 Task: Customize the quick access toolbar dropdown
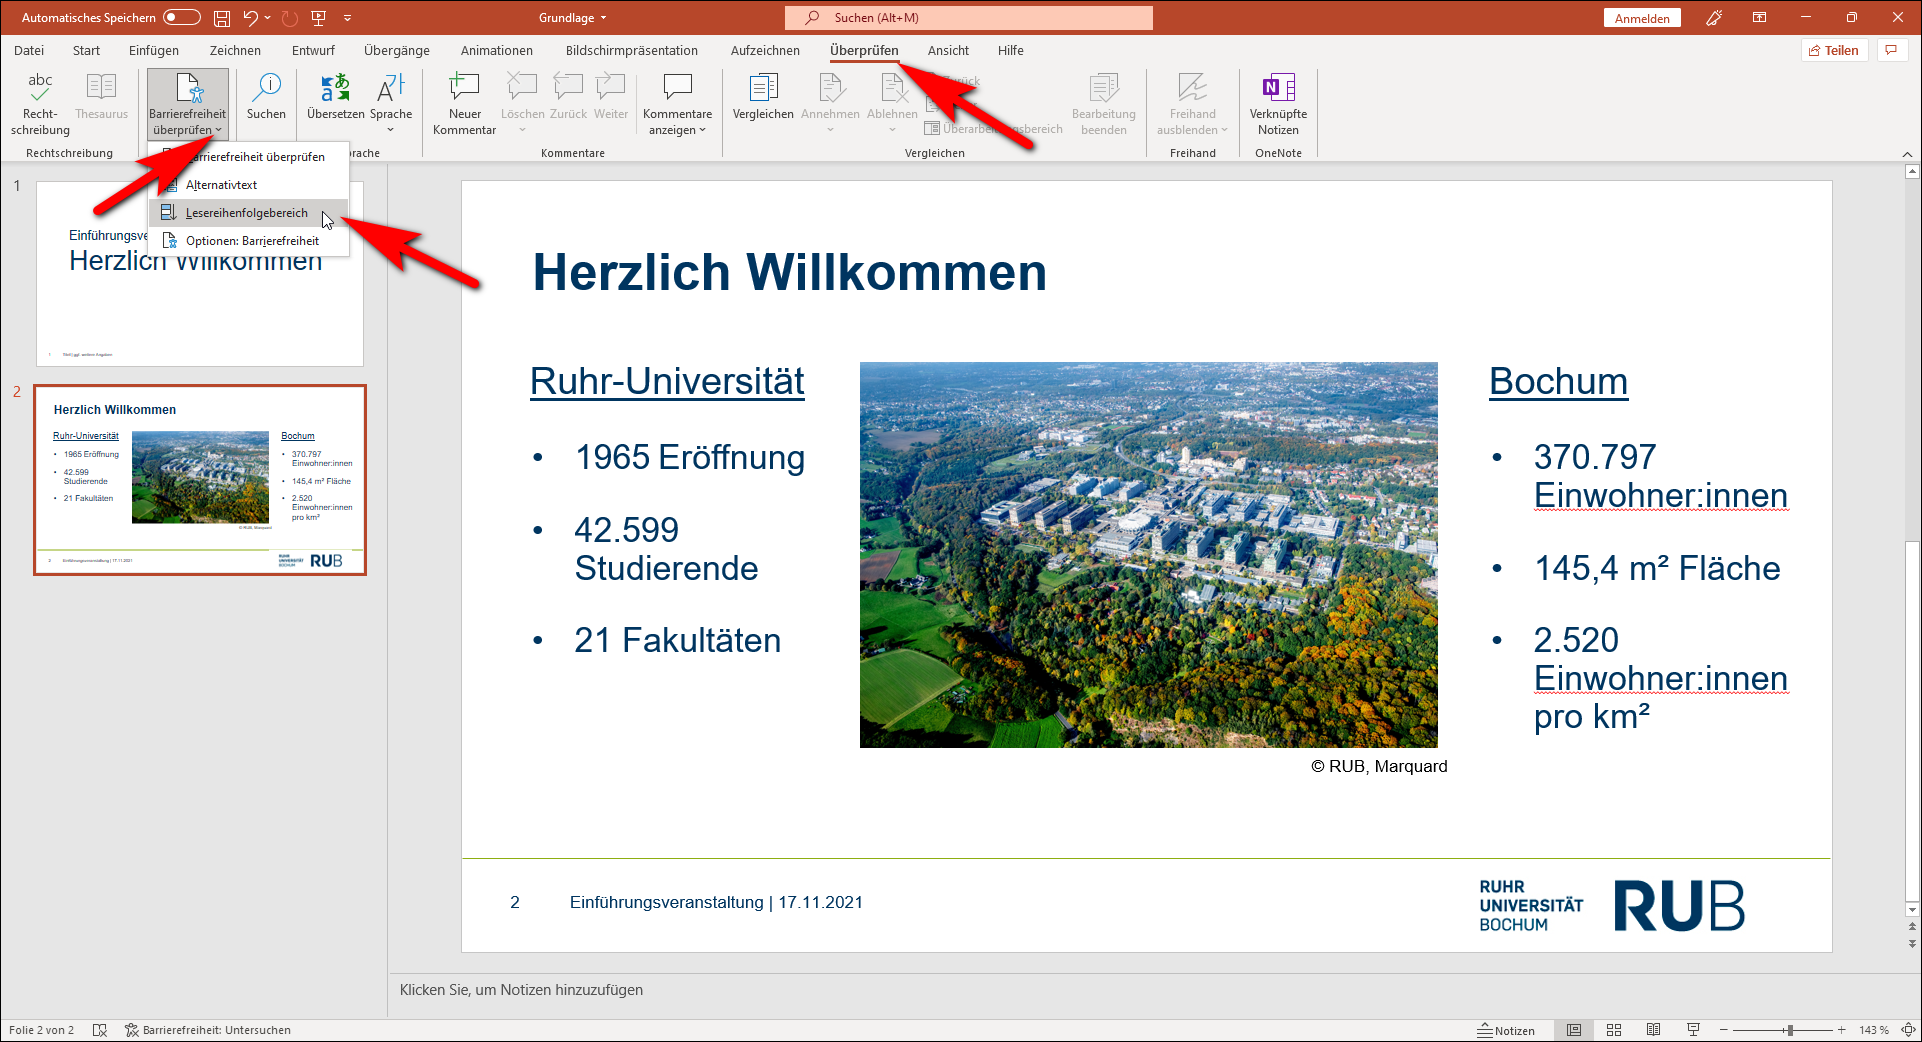(x=347, y=18)
